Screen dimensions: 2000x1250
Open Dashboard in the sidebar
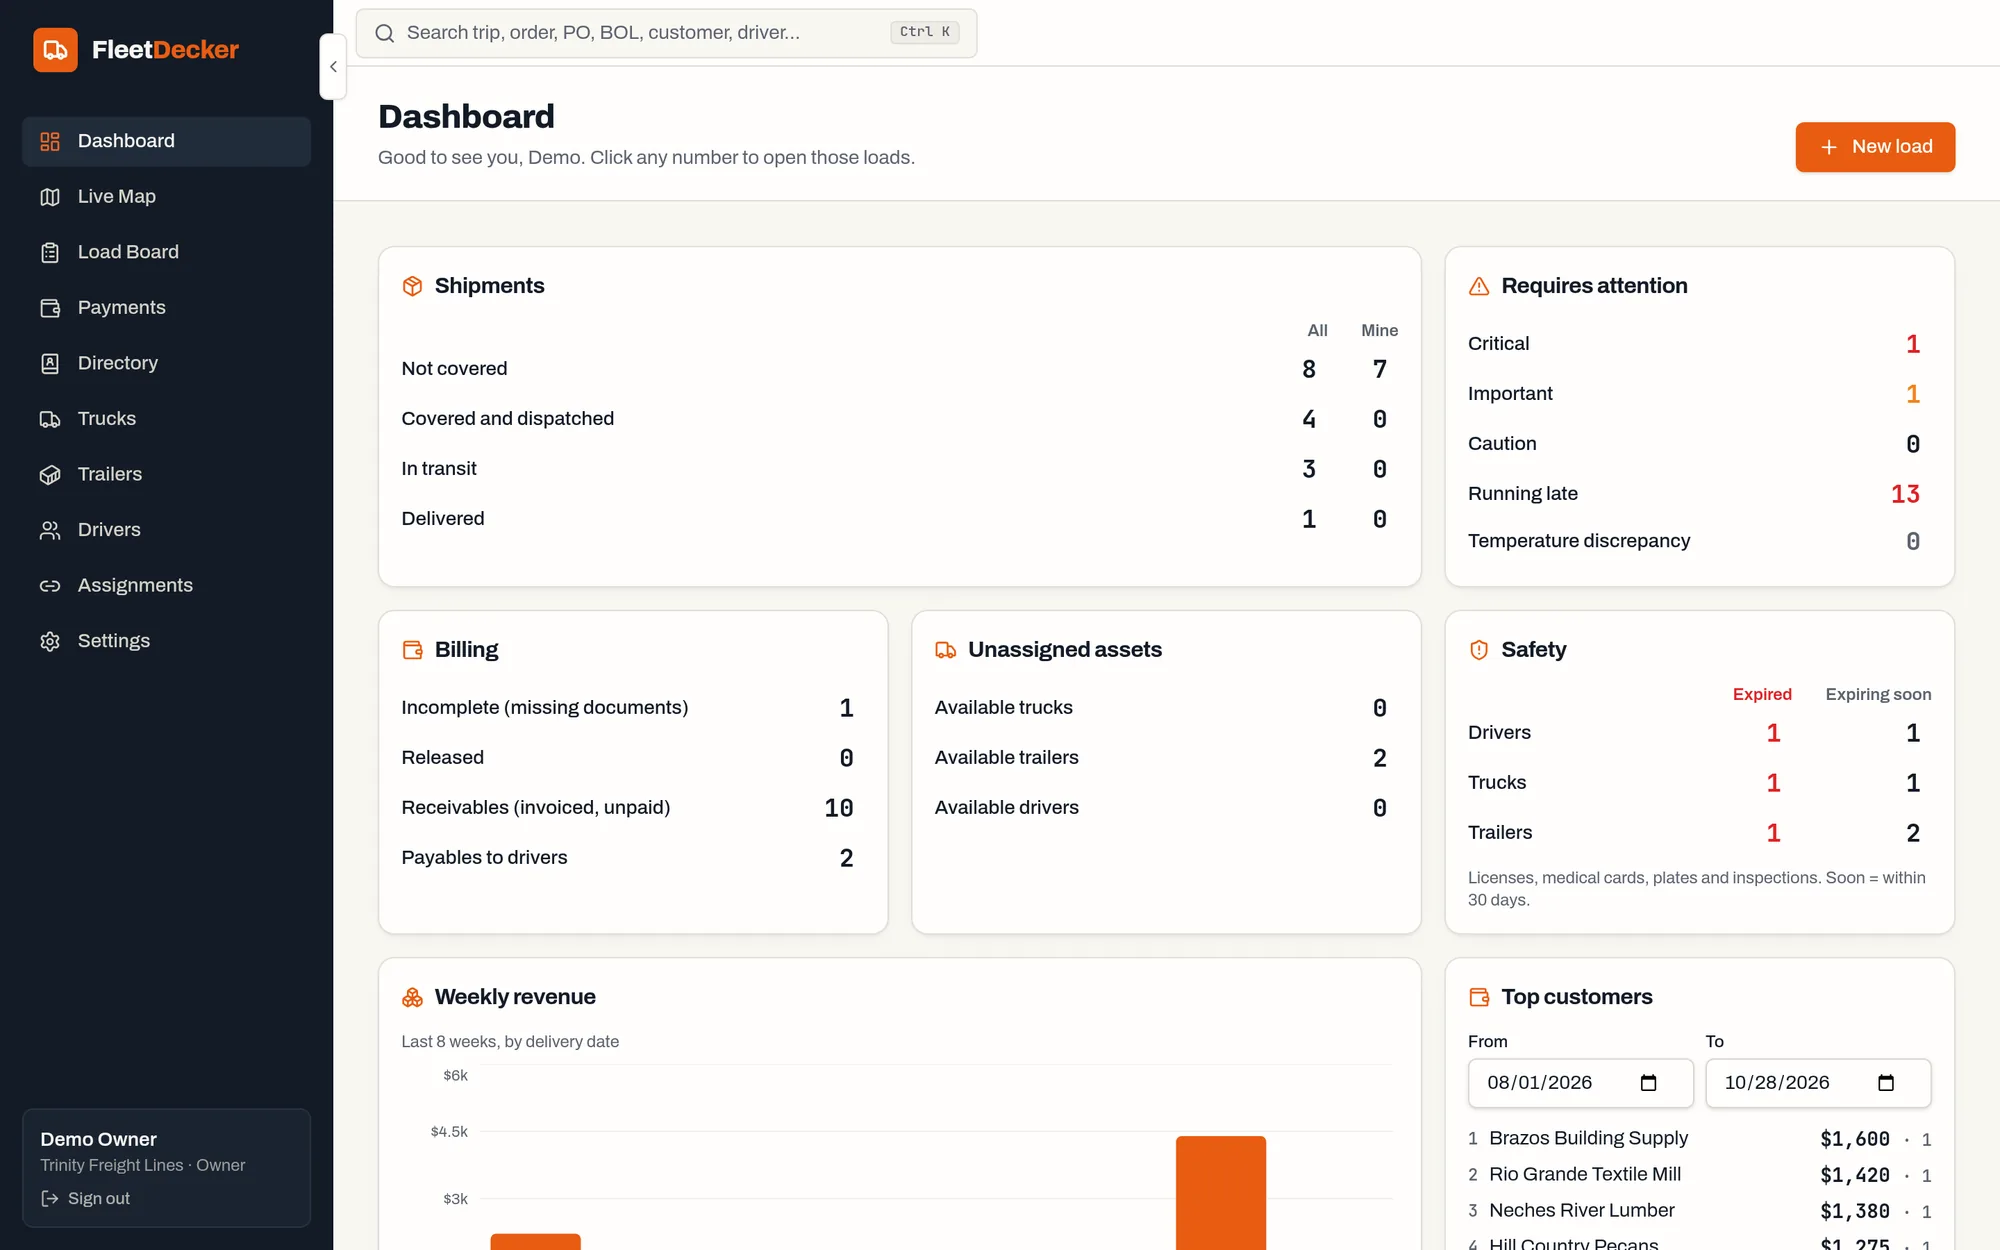tap(166, 141)
